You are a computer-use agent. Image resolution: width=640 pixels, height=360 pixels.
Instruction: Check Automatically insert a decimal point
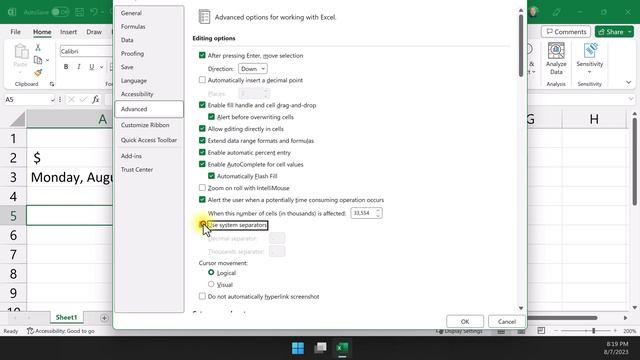202,80
